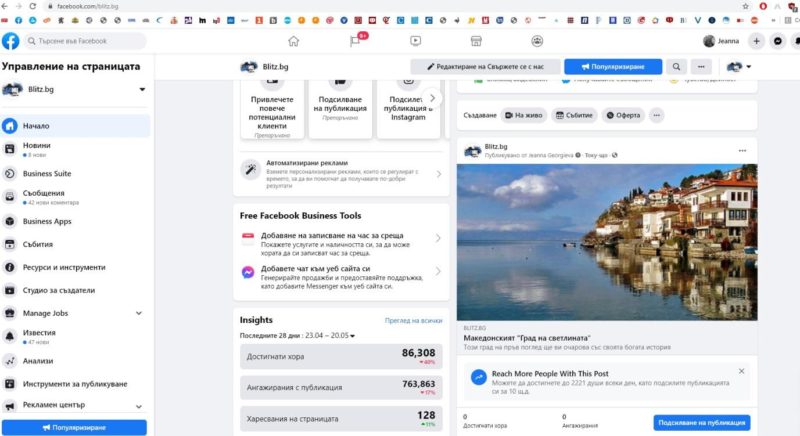800x436 pixels.
Task: Click Редактиране на Свържете се с нас
Action: 485,67
